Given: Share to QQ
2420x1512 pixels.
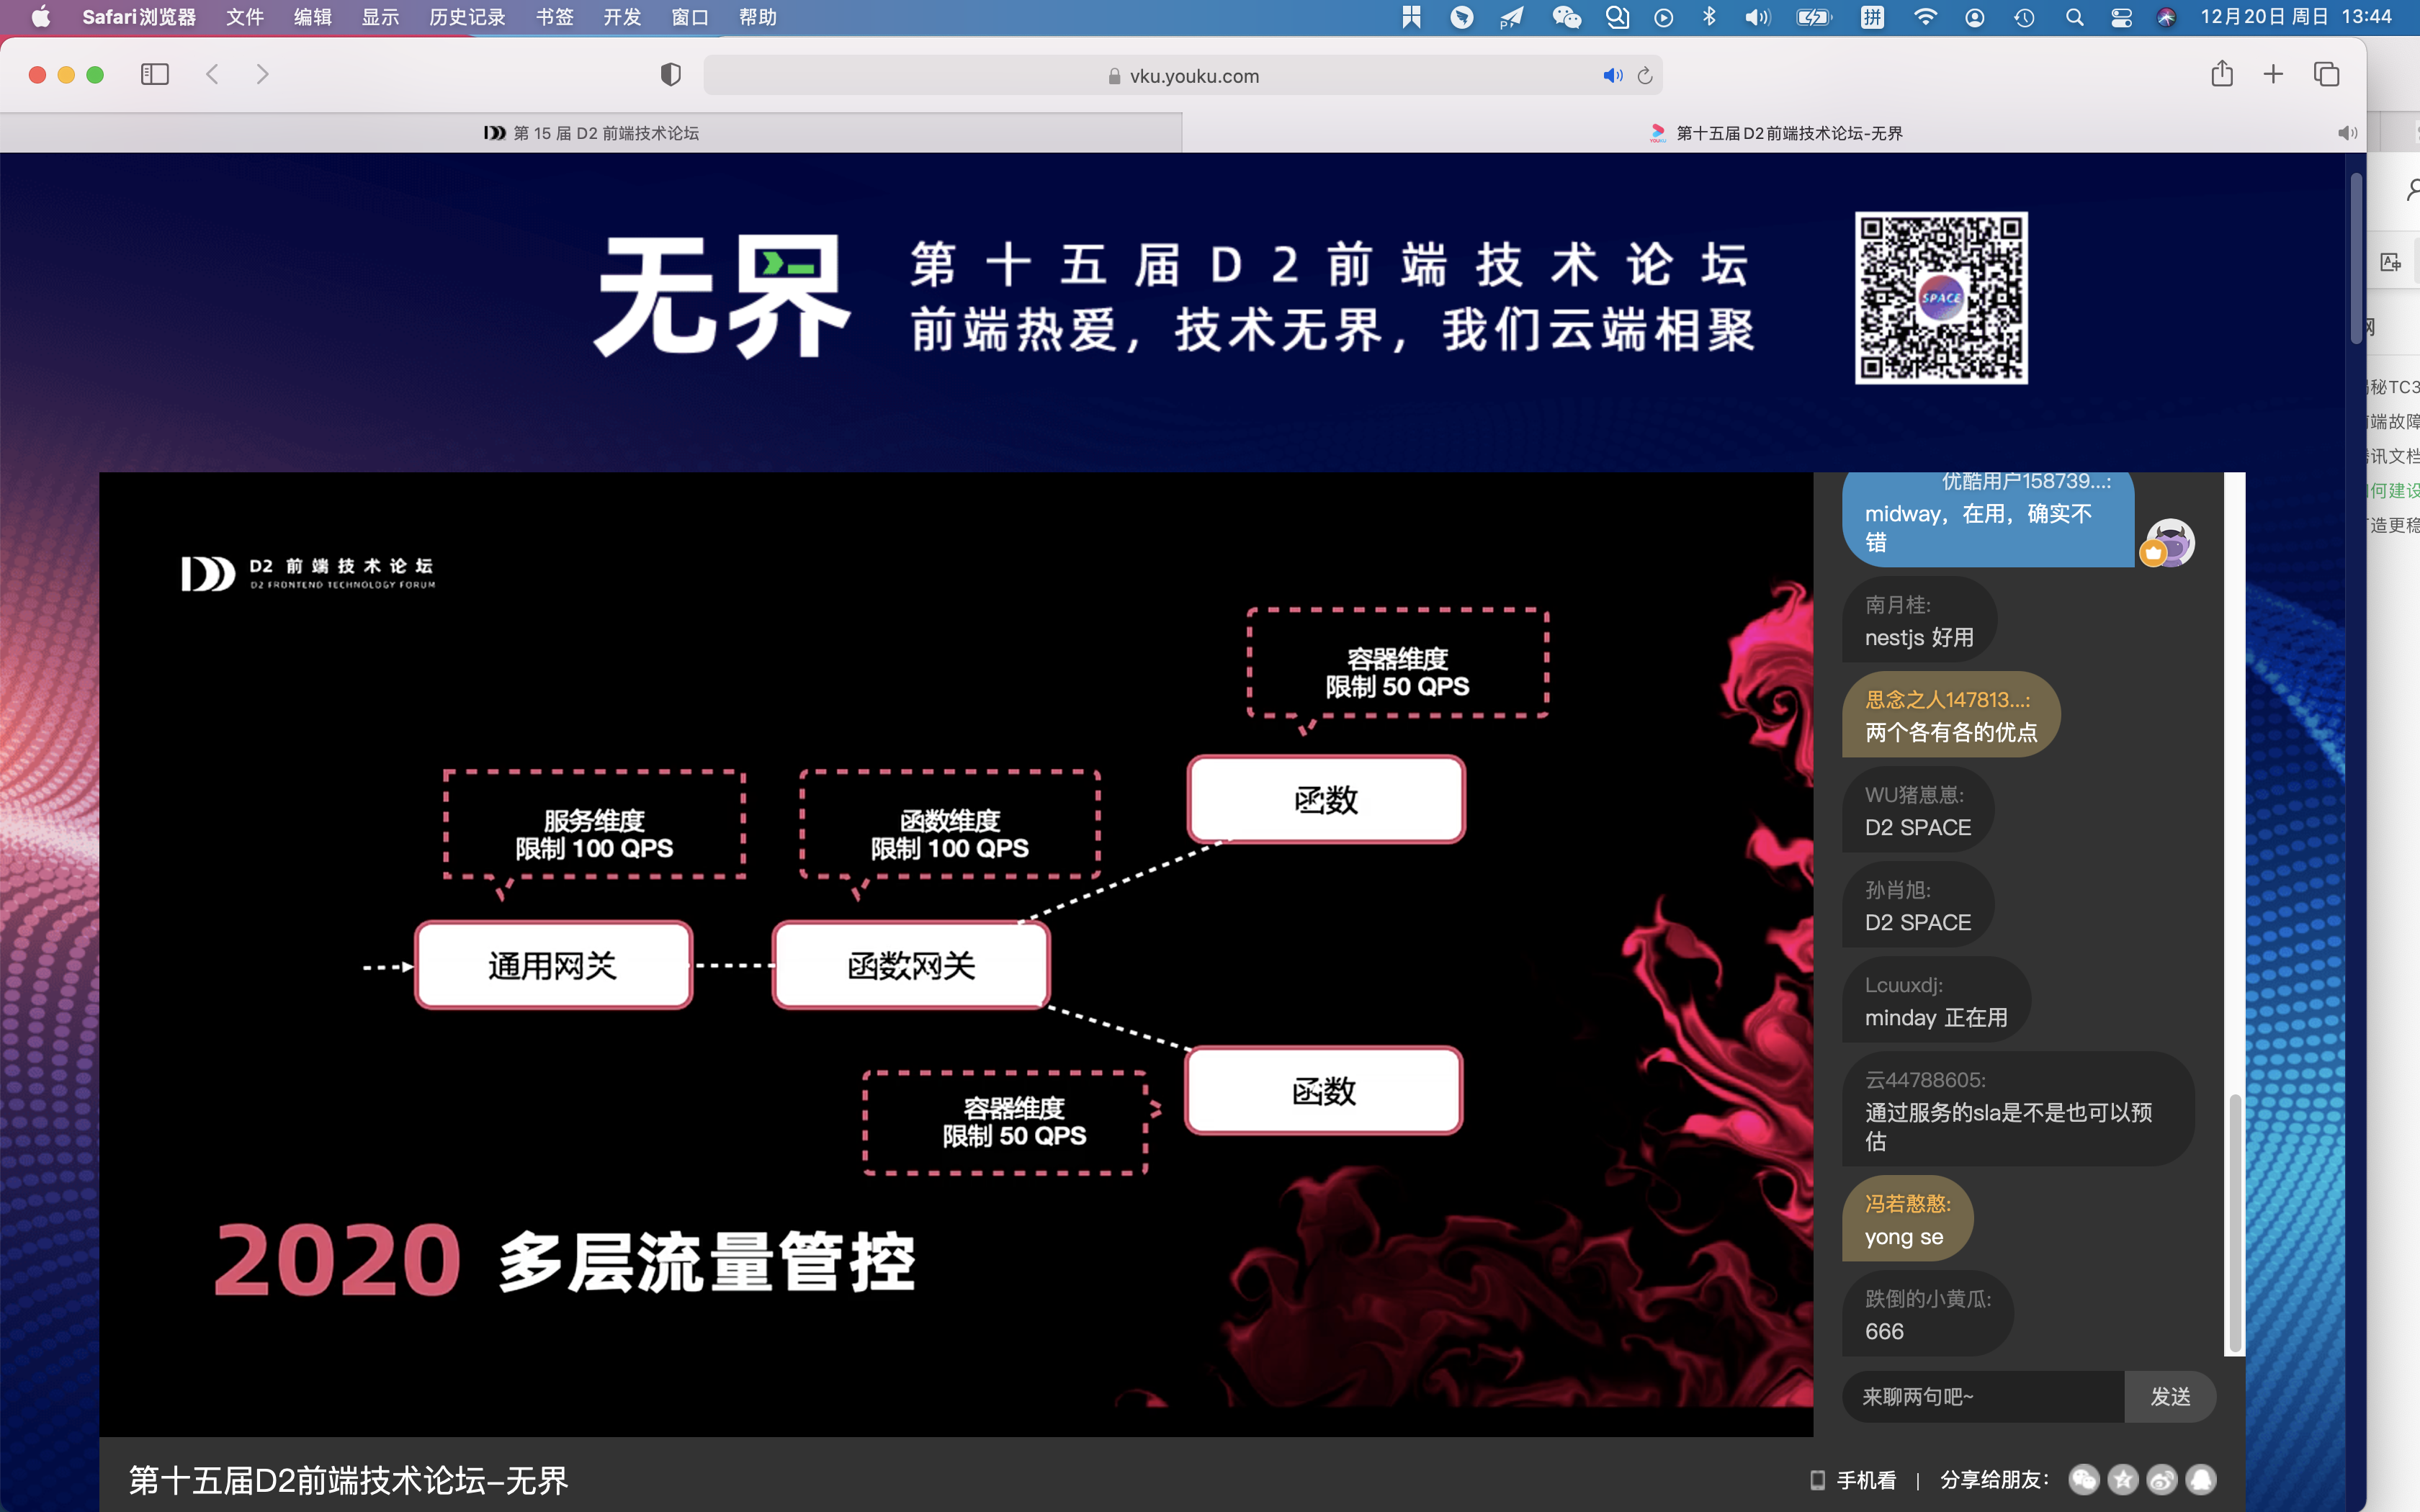Looking at the screenshot, I should tap(2201, 1480).
